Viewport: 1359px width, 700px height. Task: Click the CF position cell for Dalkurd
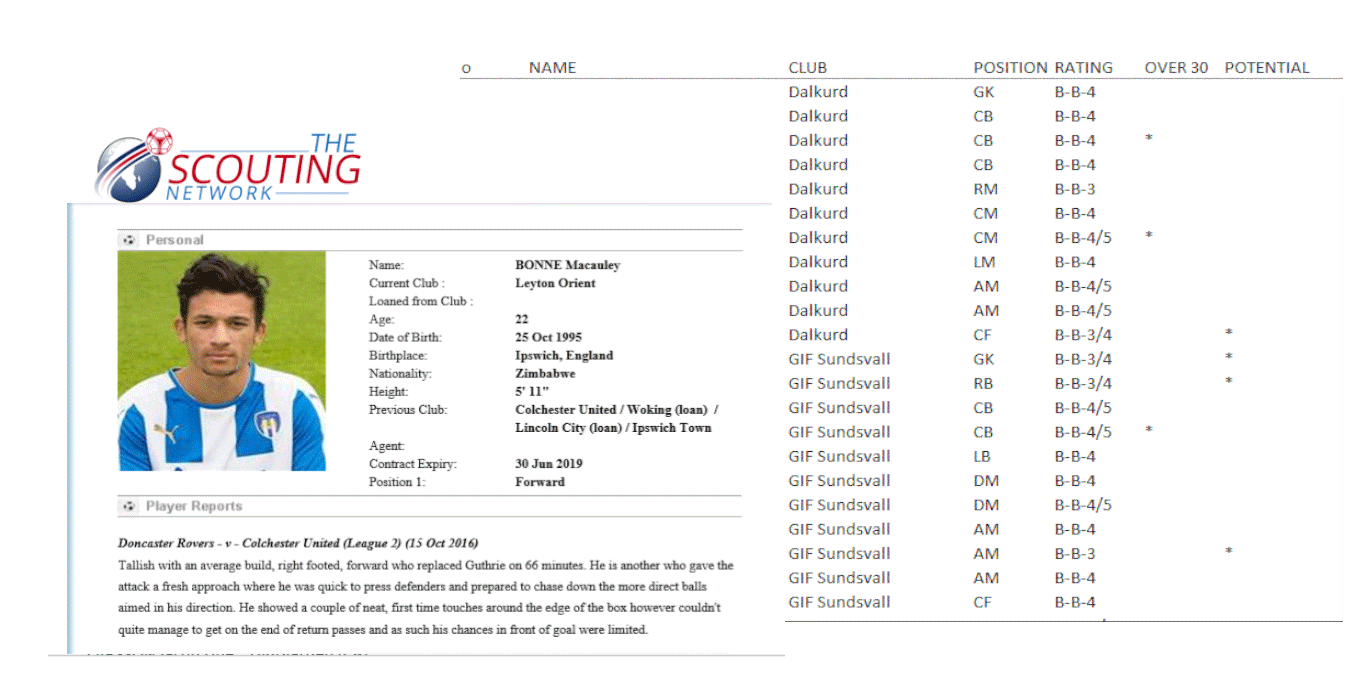tap(983, 335)
